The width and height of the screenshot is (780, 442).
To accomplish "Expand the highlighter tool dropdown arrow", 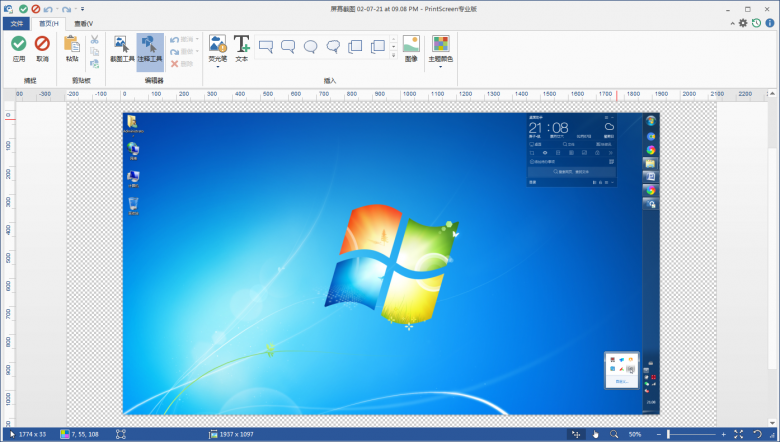I will coord(218,67).
